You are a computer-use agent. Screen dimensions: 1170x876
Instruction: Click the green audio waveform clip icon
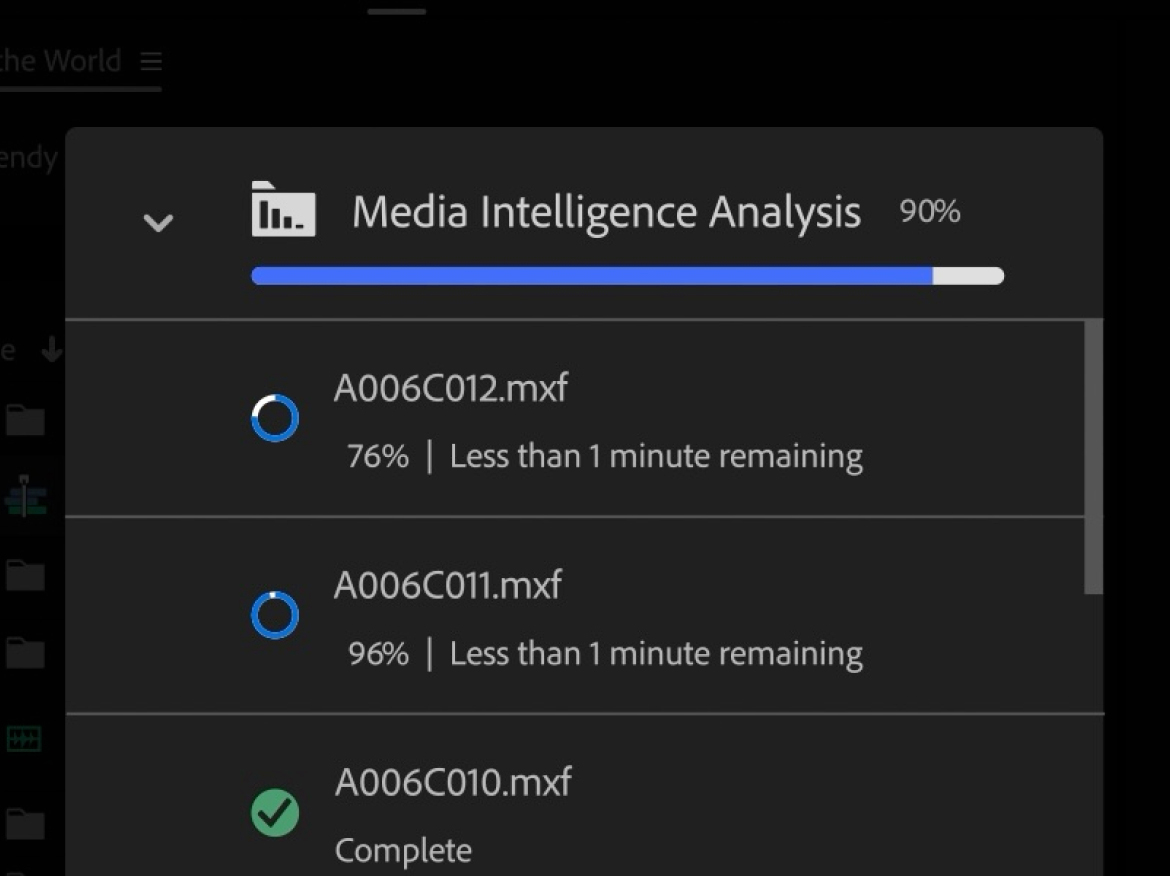23,739
